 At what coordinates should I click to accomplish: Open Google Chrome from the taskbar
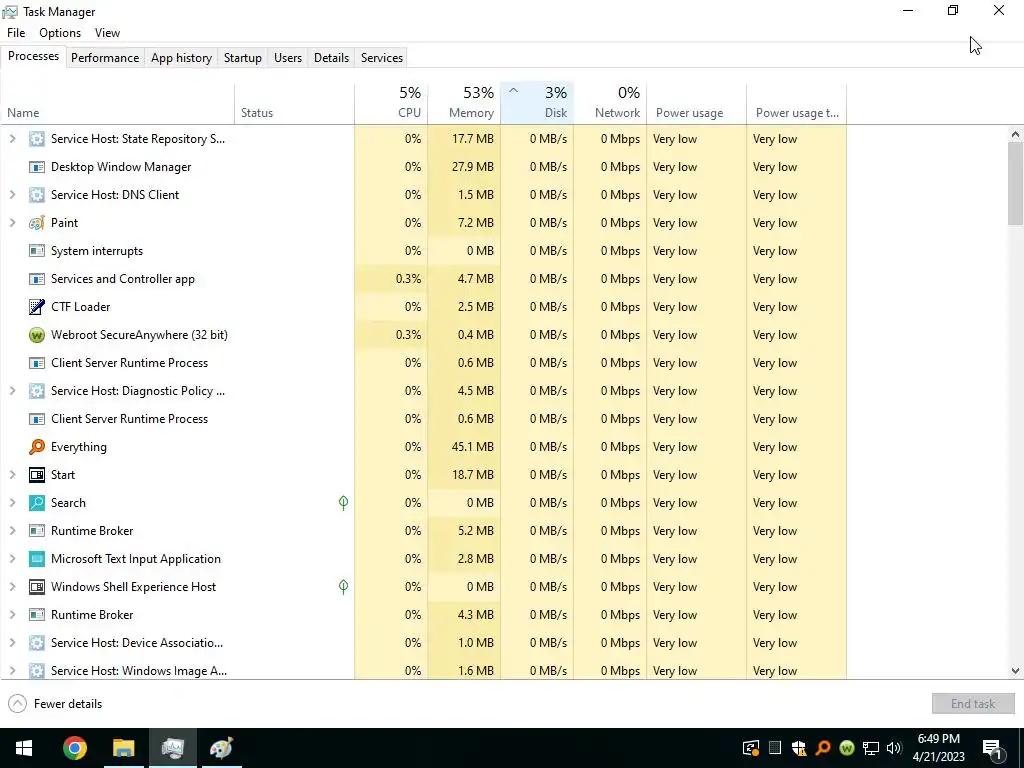point(74,748)
